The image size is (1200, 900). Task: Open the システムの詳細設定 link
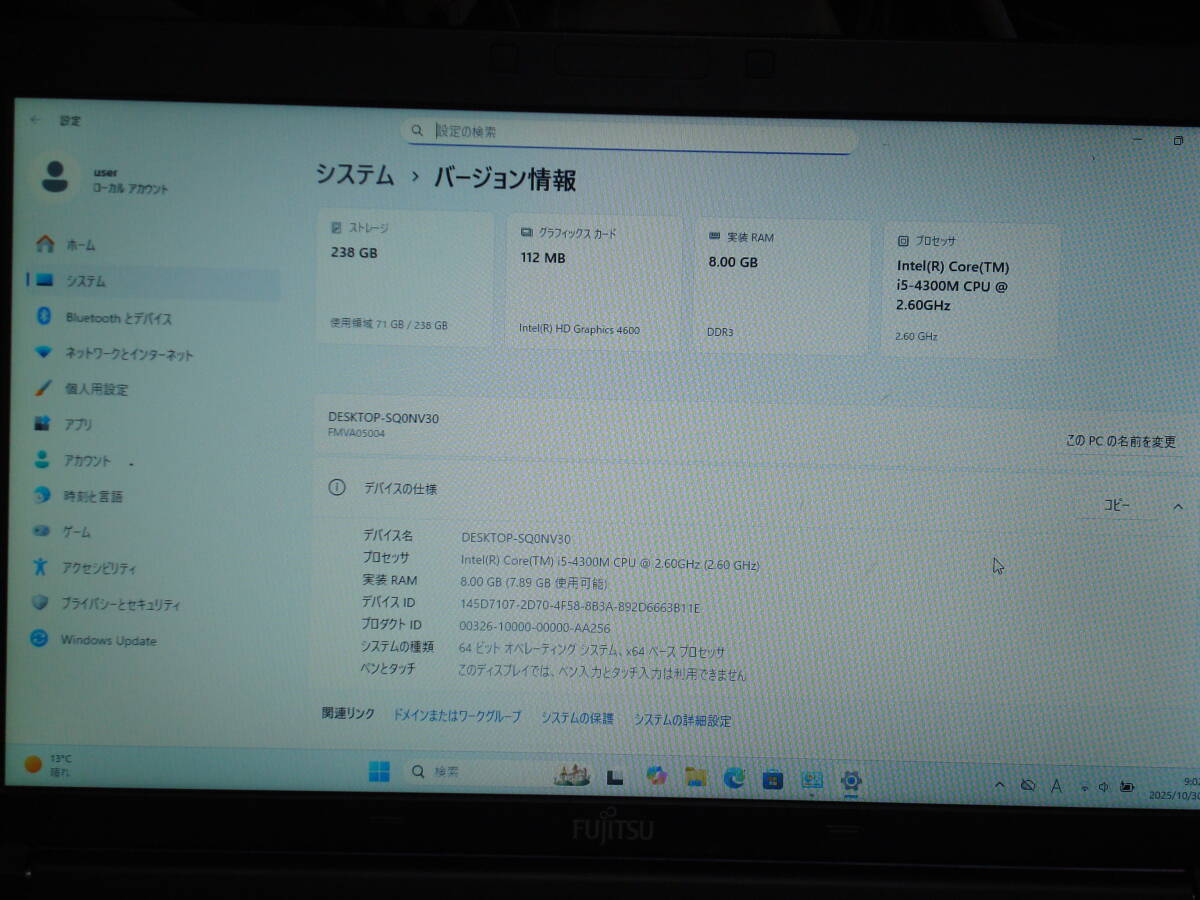coord(682,720)
